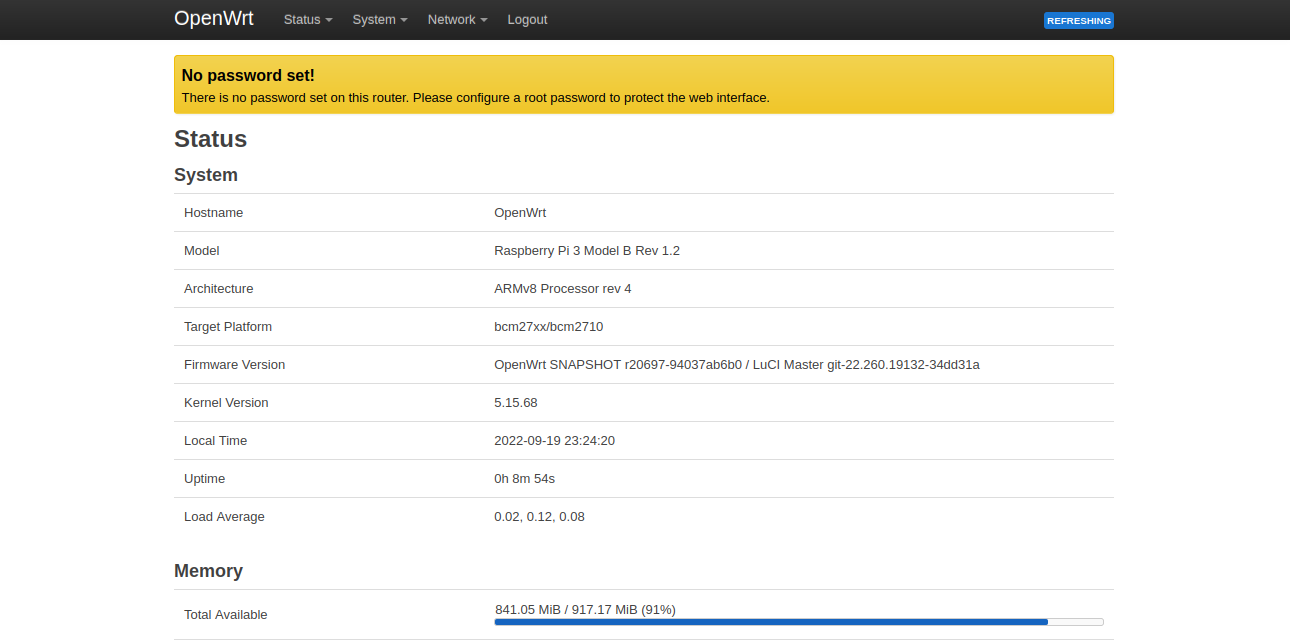
Task: Select the 'bcm27xx/bcm2710' target platform value
Action: 549,327
